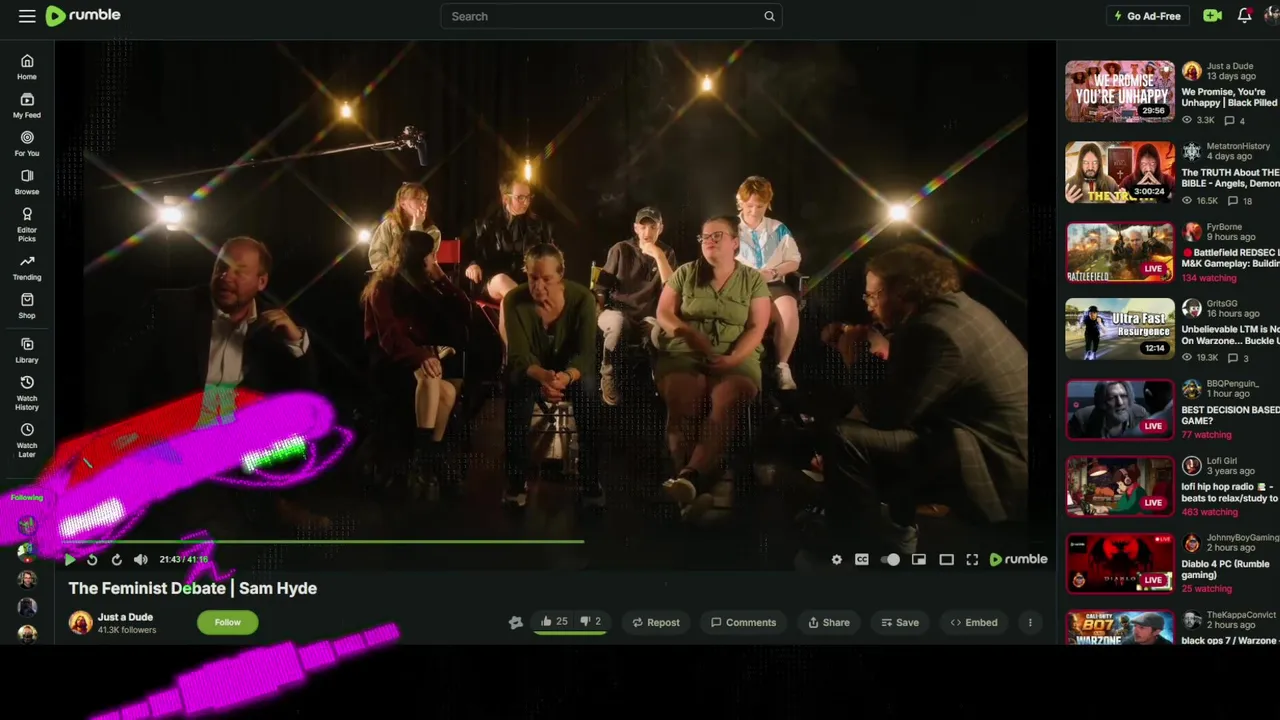The height and width of the screenshot is (720, 1280).
Task: Open 'The TRUTH About THE BIBLE' video thumbnail
Action: pyautogui.click(x=1120, y=172)
